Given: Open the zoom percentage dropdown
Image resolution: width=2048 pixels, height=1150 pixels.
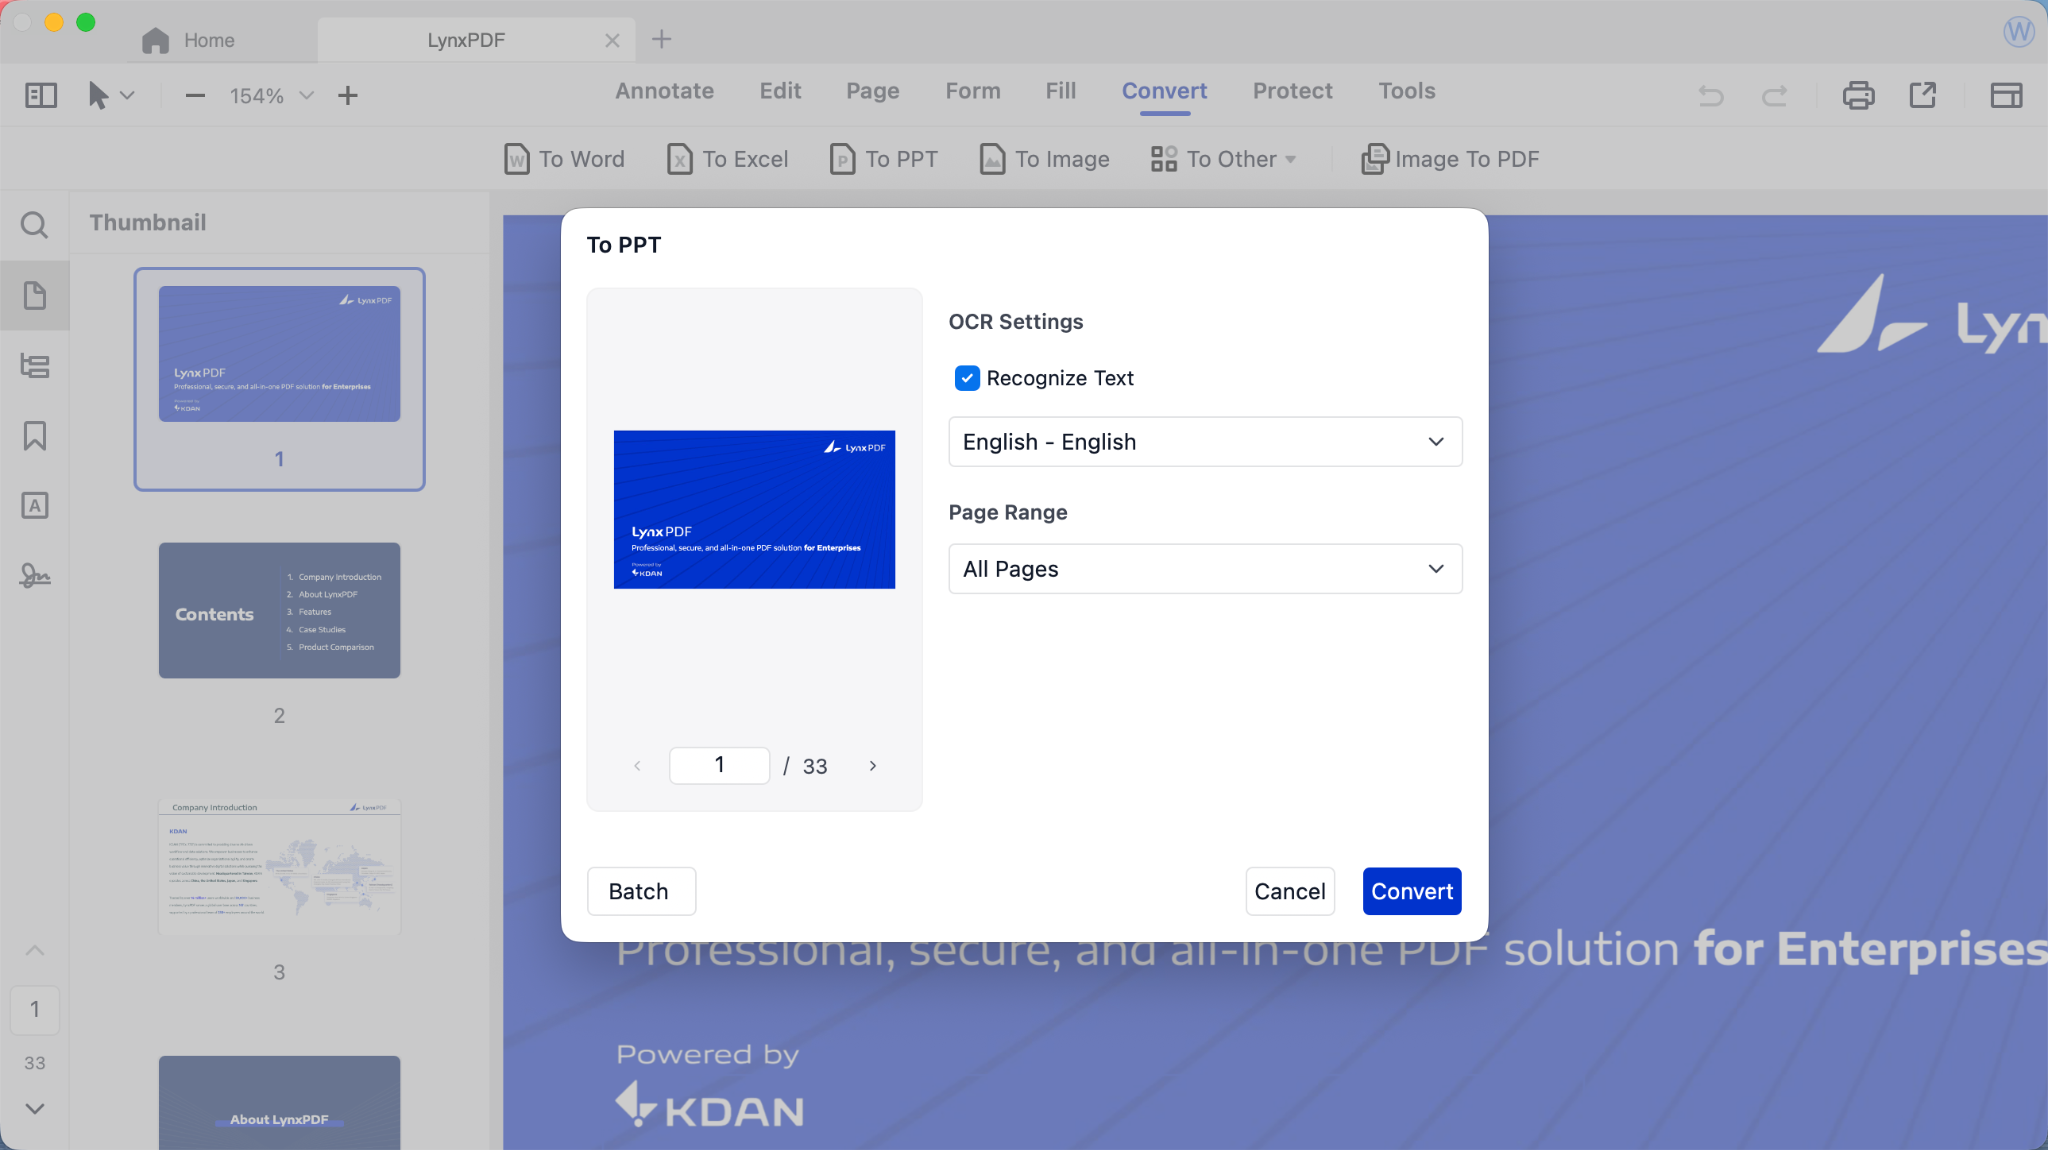Looking at the screenshot, I should pyautogui.click(x=306, y=95).
